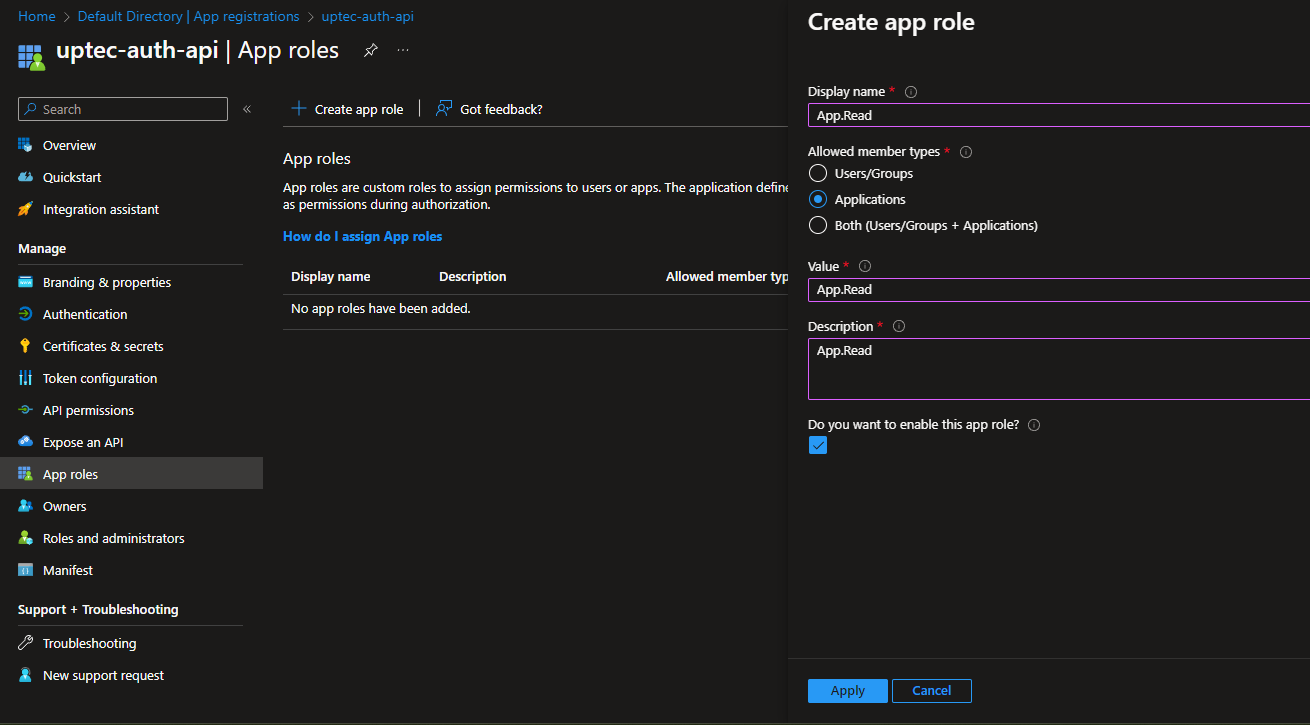Viewport: 1310px width, 725px height.
Task: Uncheck the enable this app role checkbox
Action: pyautogui.click(x=818, y=446)
